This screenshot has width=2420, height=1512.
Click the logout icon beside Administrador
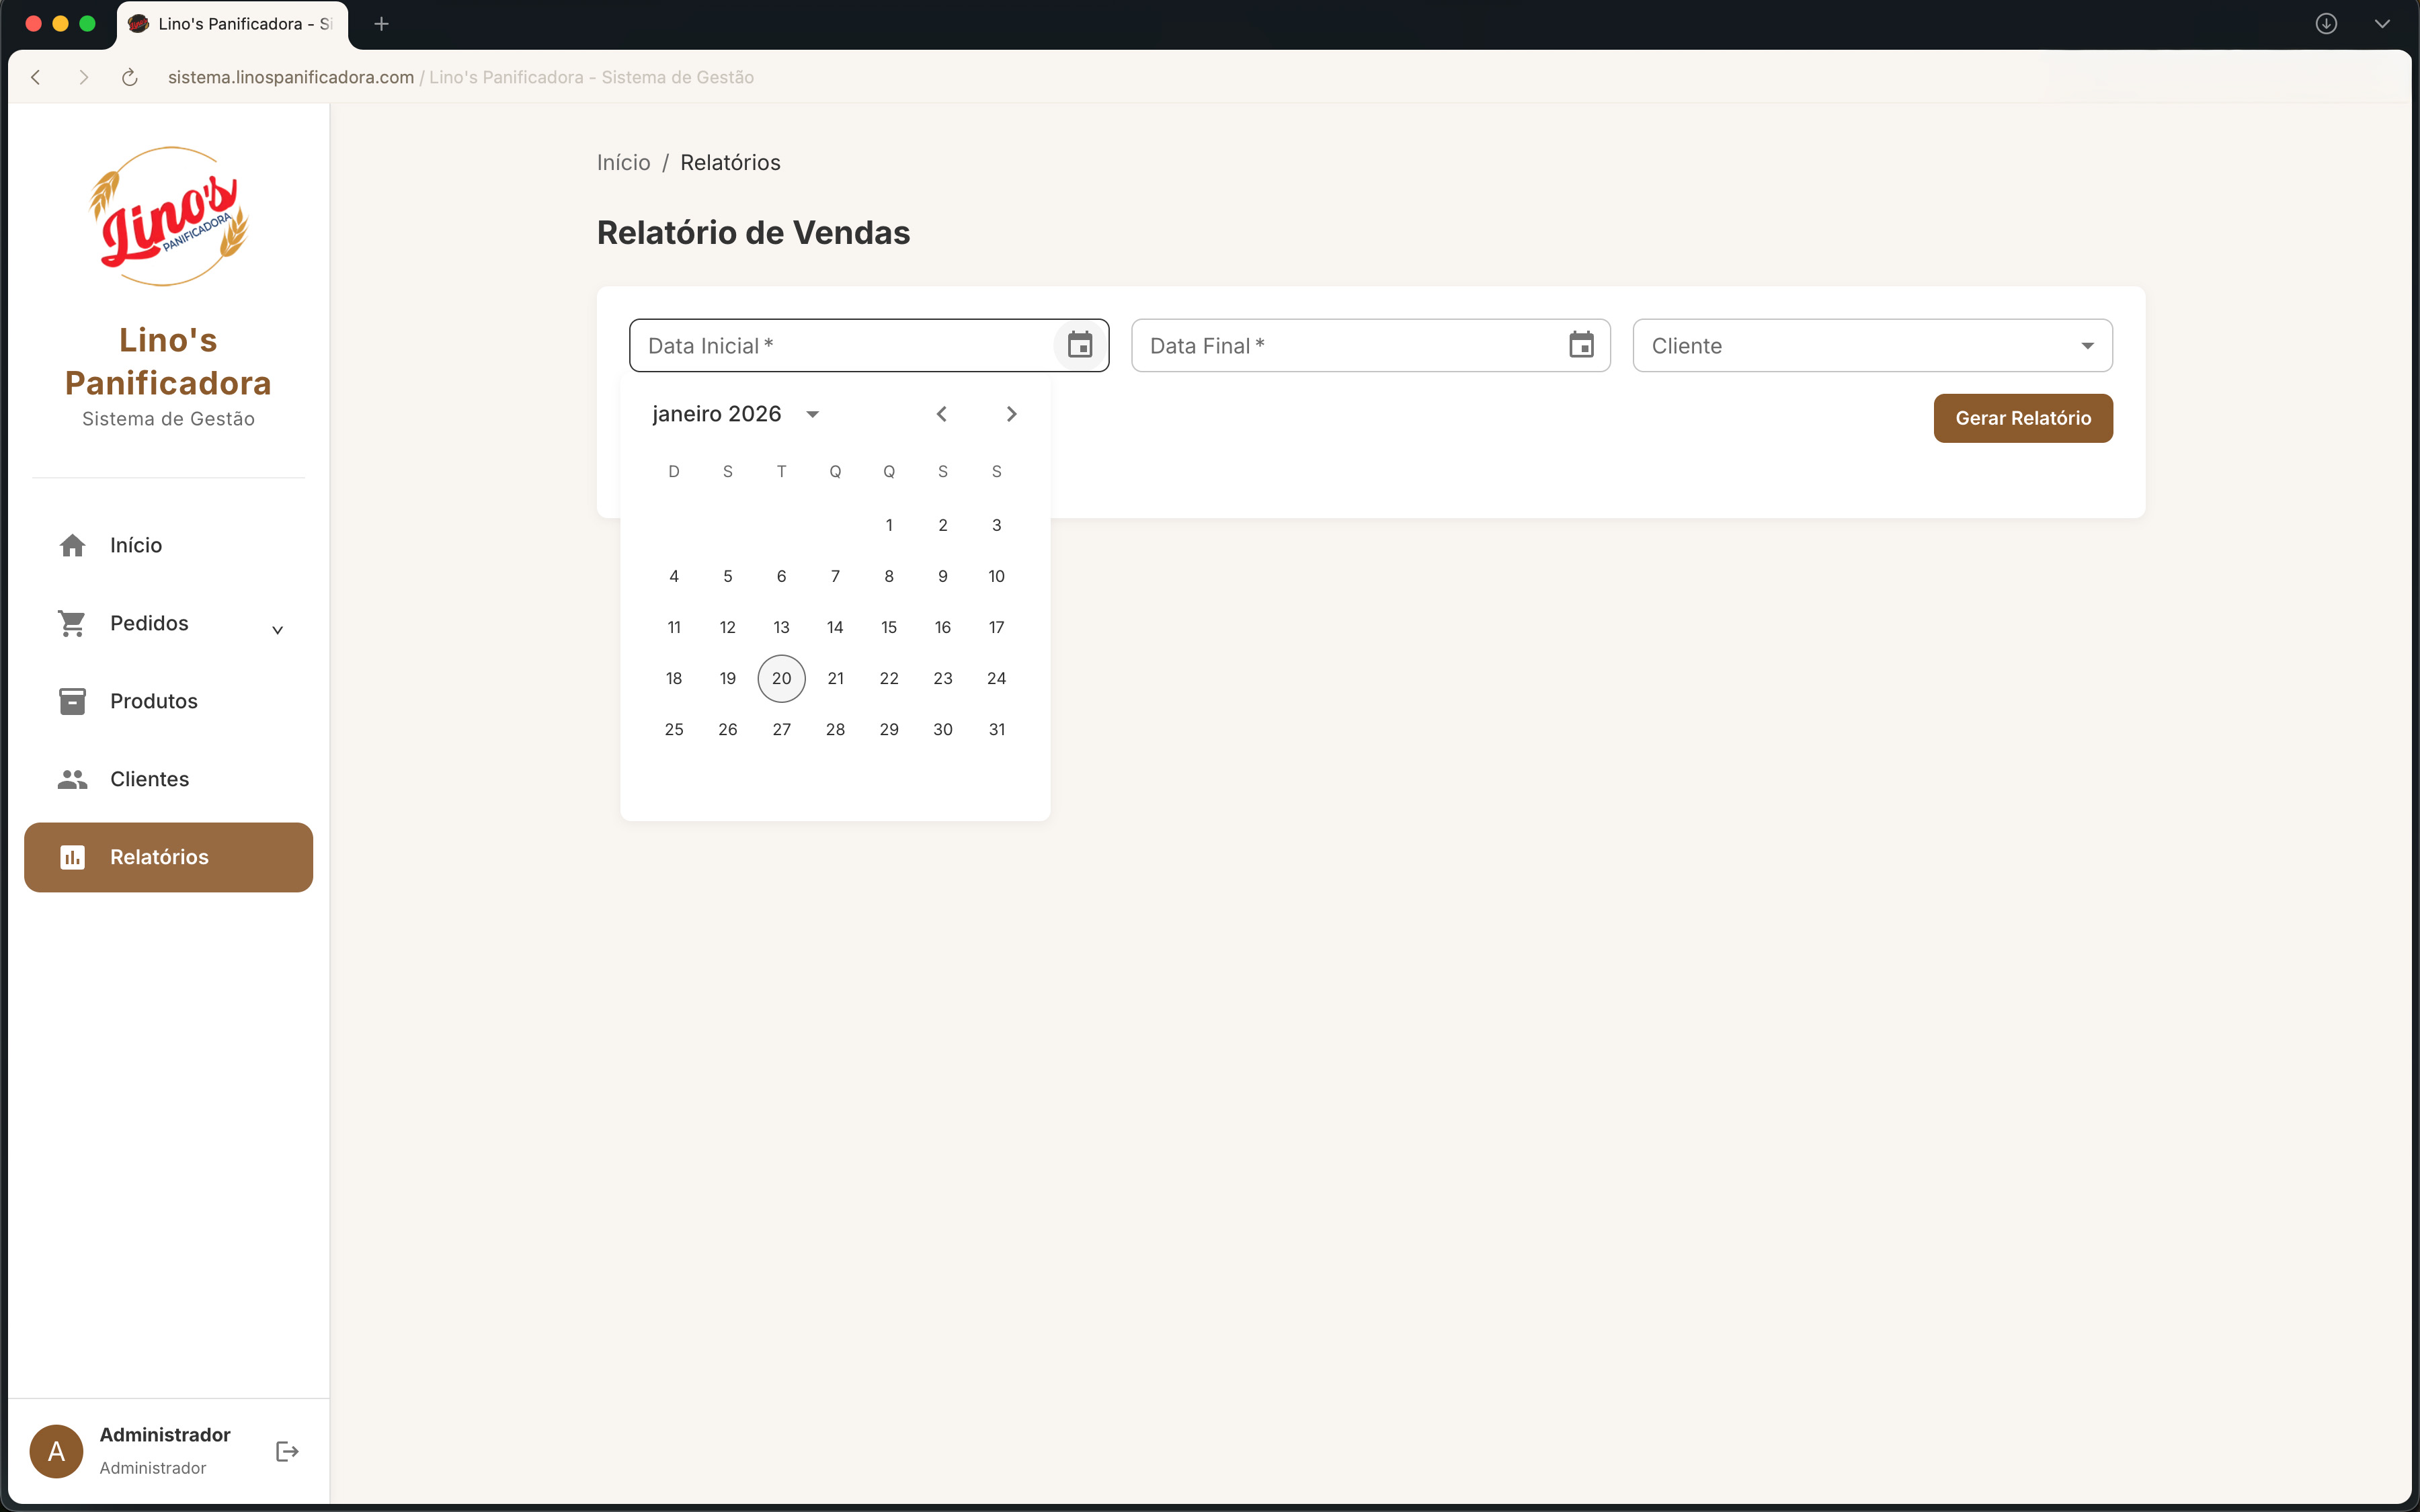[x=287, y=1451]
